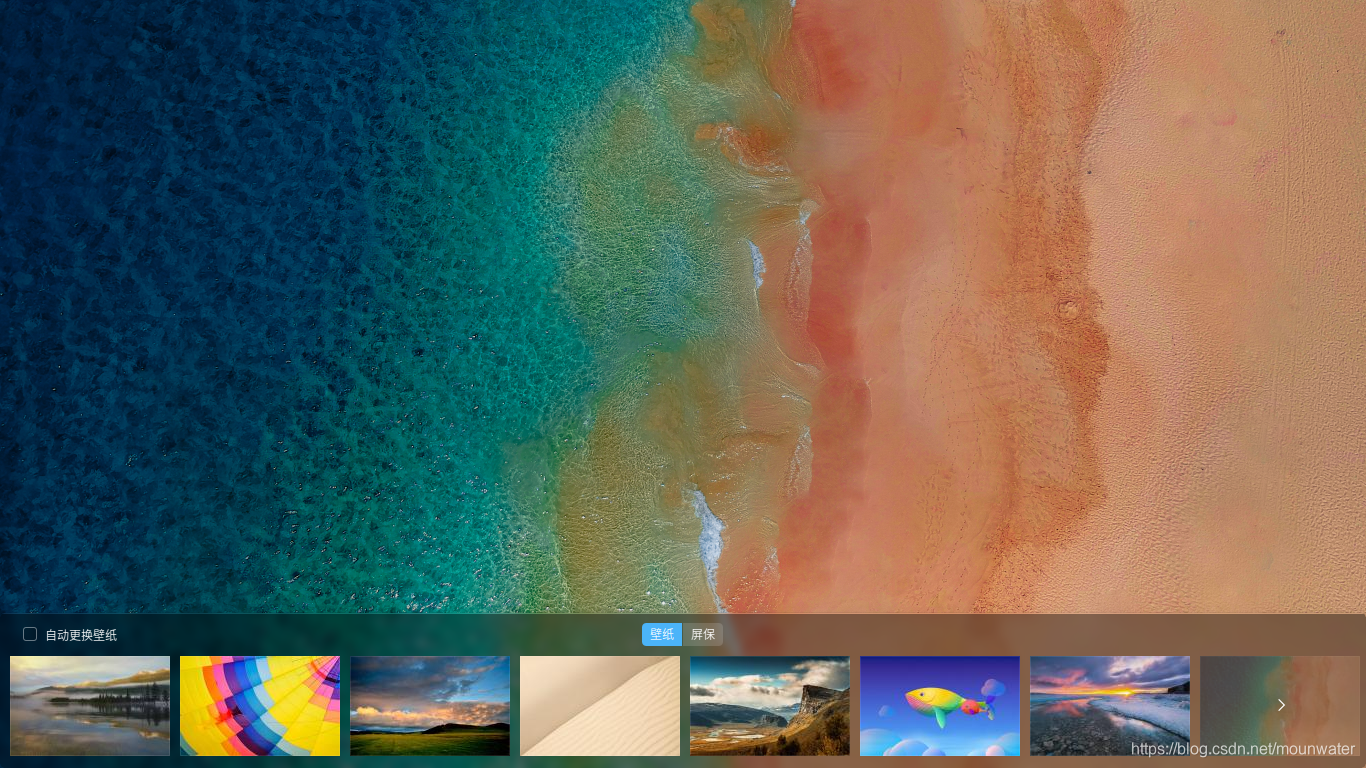Select the 壁纸 tab
Viewport: 1366px width, 768px height.
pos(662,634)
